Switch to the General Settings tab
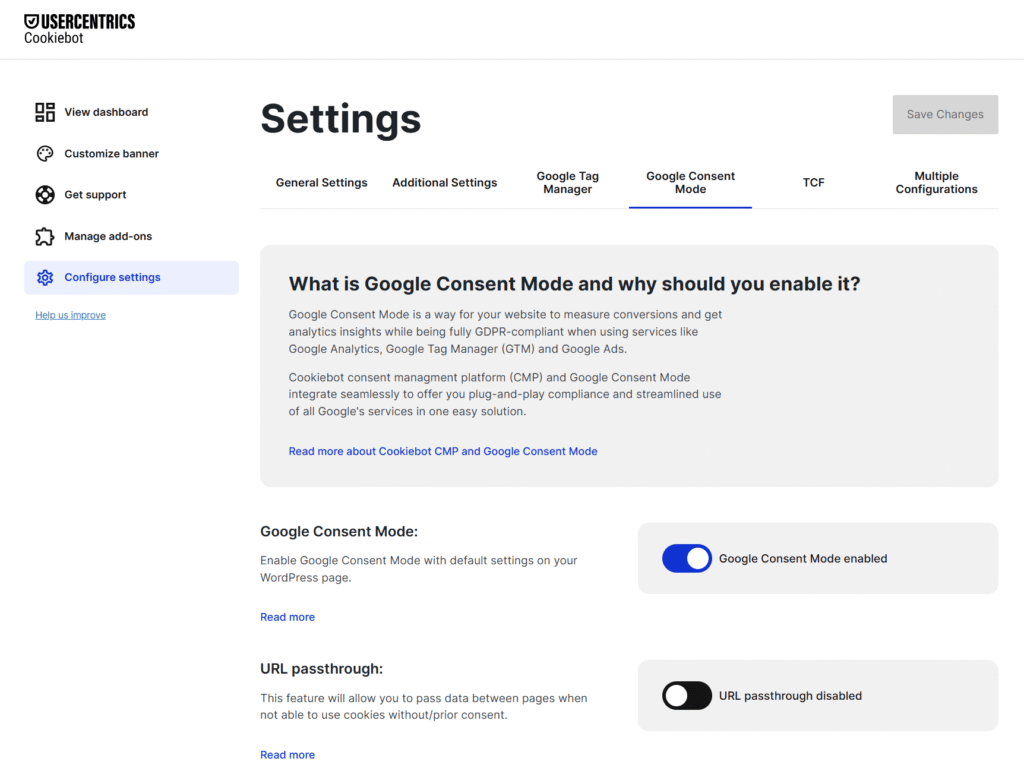The width and height of the screenshot is (1024, 774). click(321, 183)
